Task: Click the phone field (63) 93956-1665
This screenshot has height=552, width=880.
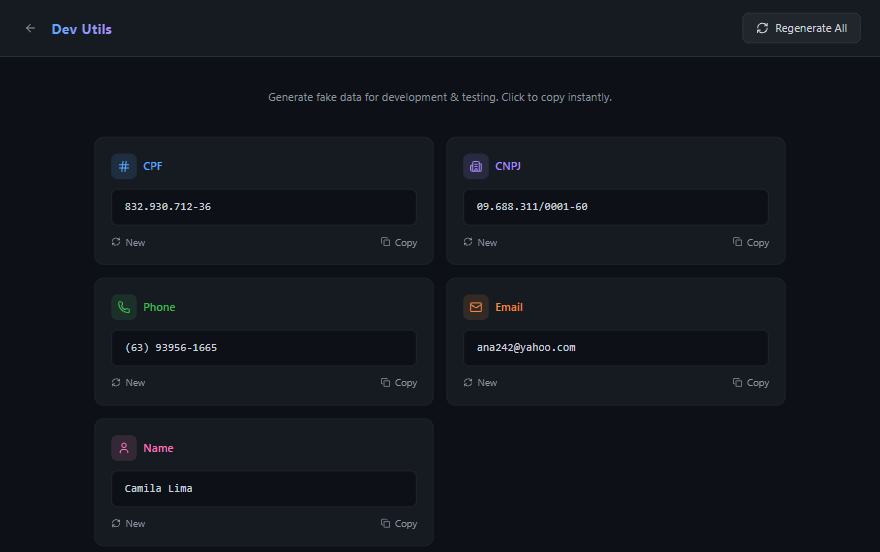Action: [264, 348]
